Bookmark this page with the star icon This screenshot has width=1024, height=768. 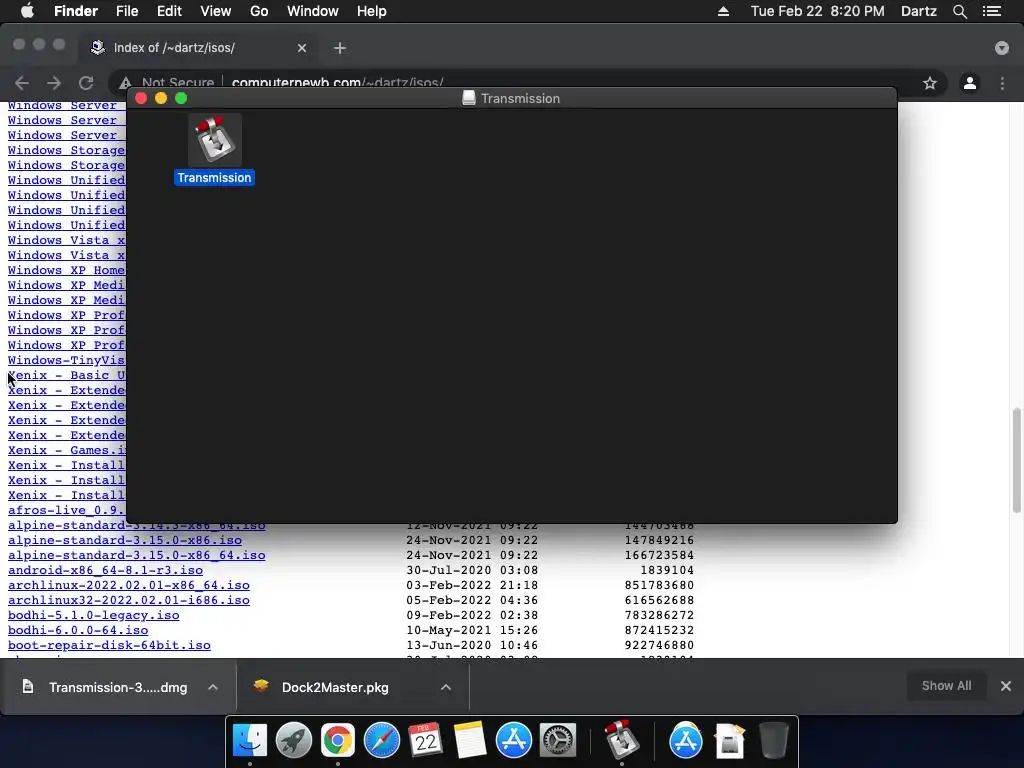pos(930,83)
